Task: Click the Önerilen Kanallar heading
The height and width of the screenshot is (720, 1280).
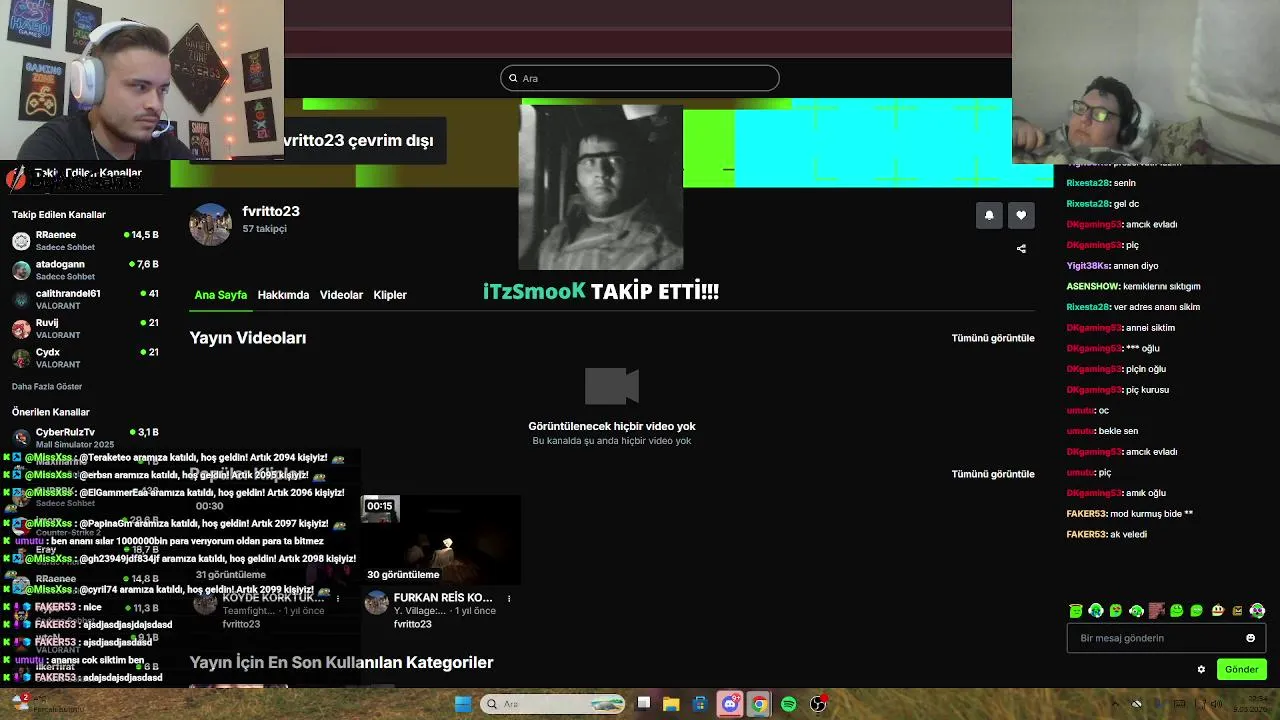Action: 51,412
